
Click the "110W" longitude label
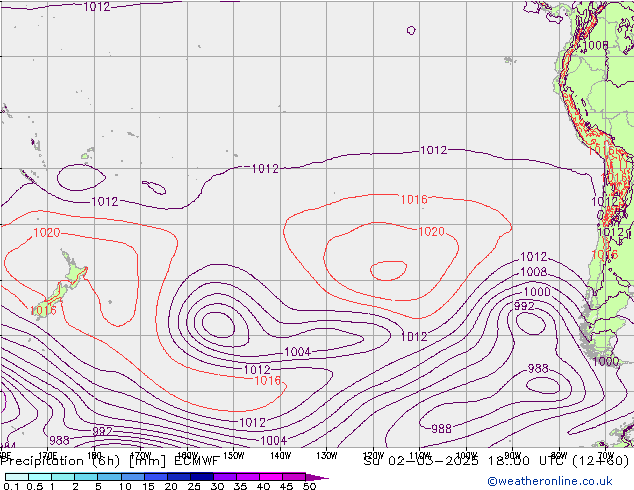point(420,456)
